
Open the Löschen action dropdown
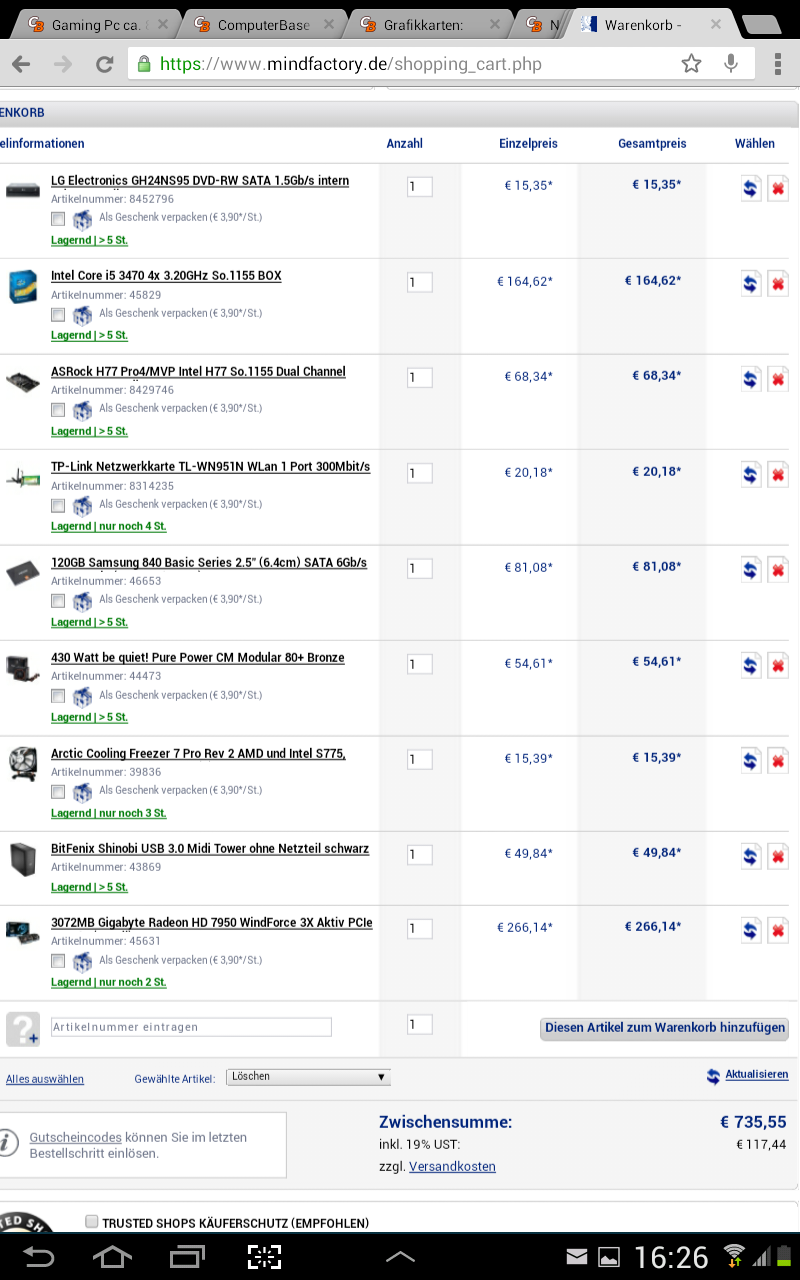click(308, 1077)
